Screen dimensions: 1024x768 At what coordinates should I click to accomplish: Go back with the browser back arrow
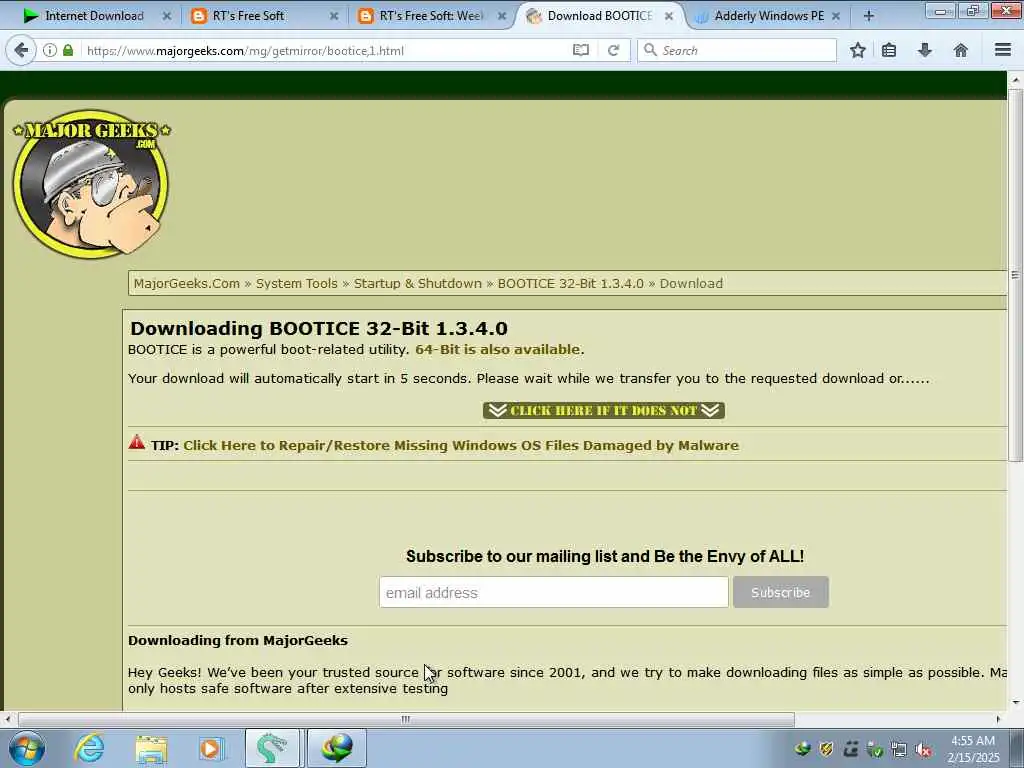click(x=21, y=50)
